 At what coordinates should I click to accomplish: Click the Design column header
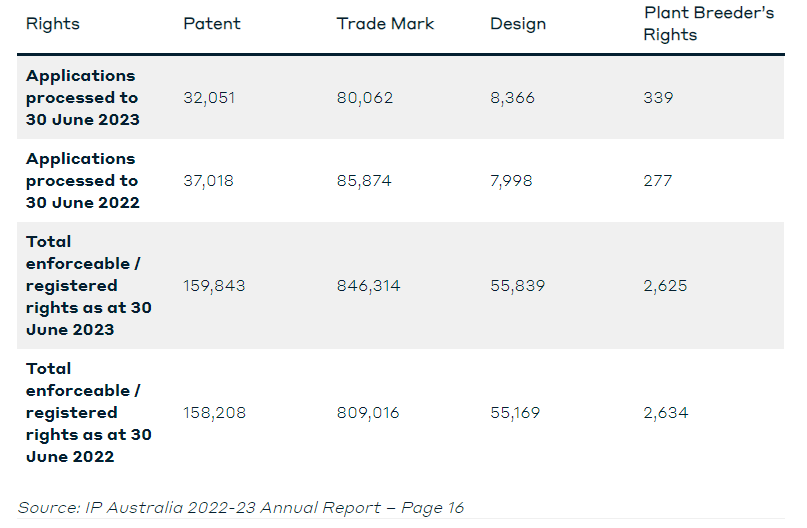(x=518, y=24)
